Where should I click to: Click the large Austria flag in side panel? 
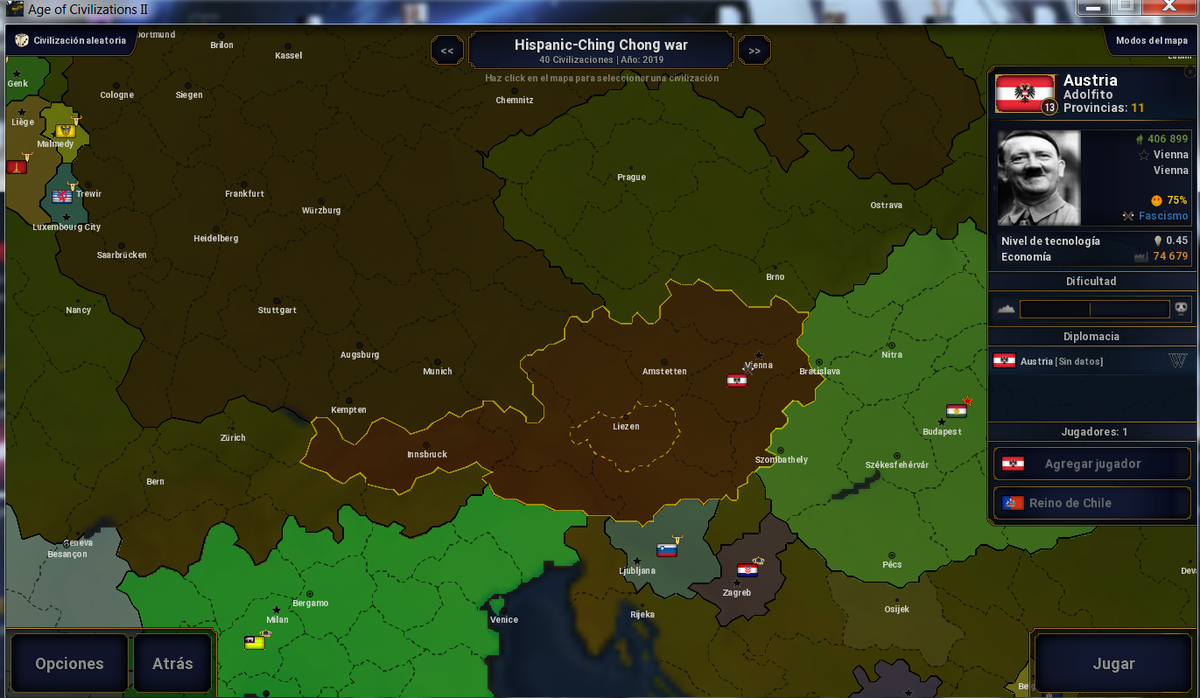click(1025, 94)
